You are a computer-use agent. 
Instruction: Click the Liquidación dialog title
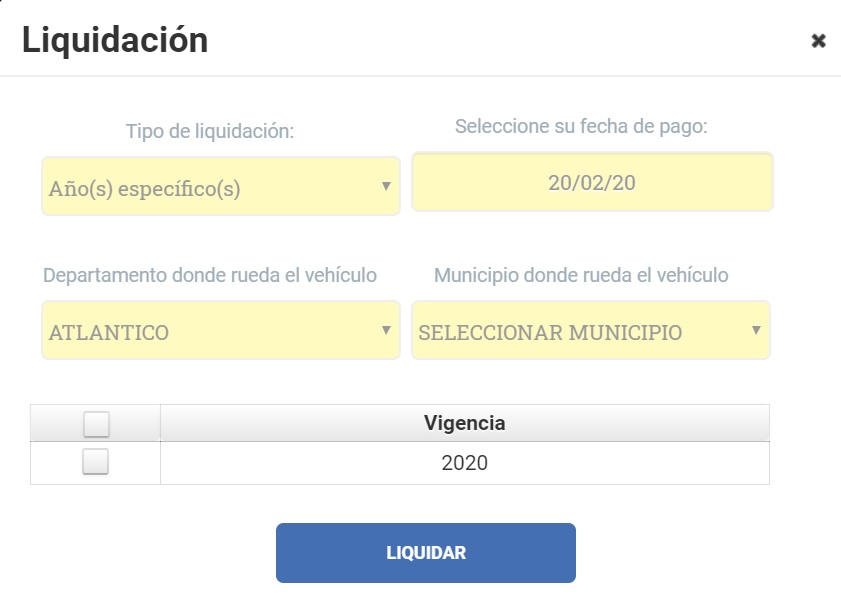click(x=113, y=40)
